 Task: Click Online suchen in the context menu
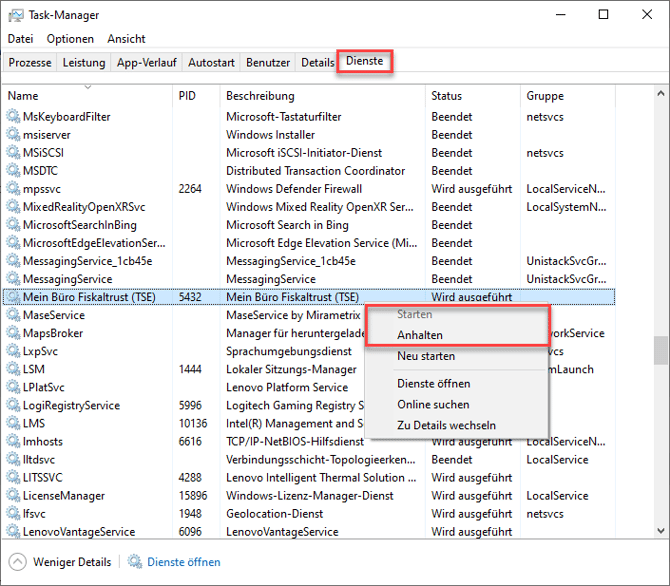[x=433, y=404]
